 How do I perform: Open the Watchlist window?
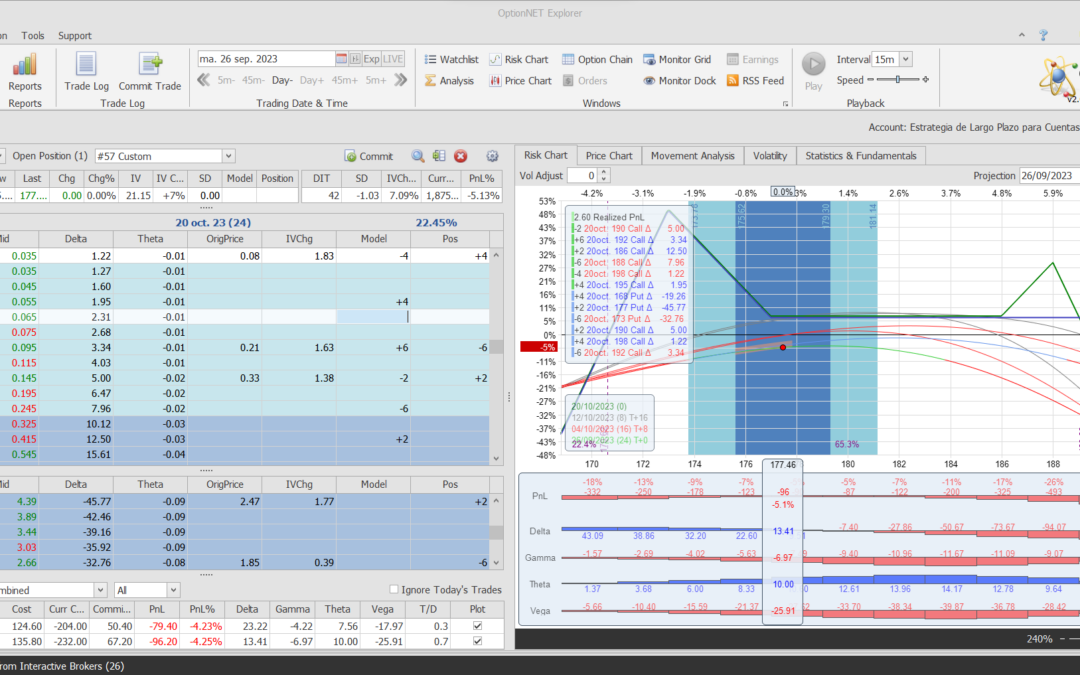tap(451, 59)
